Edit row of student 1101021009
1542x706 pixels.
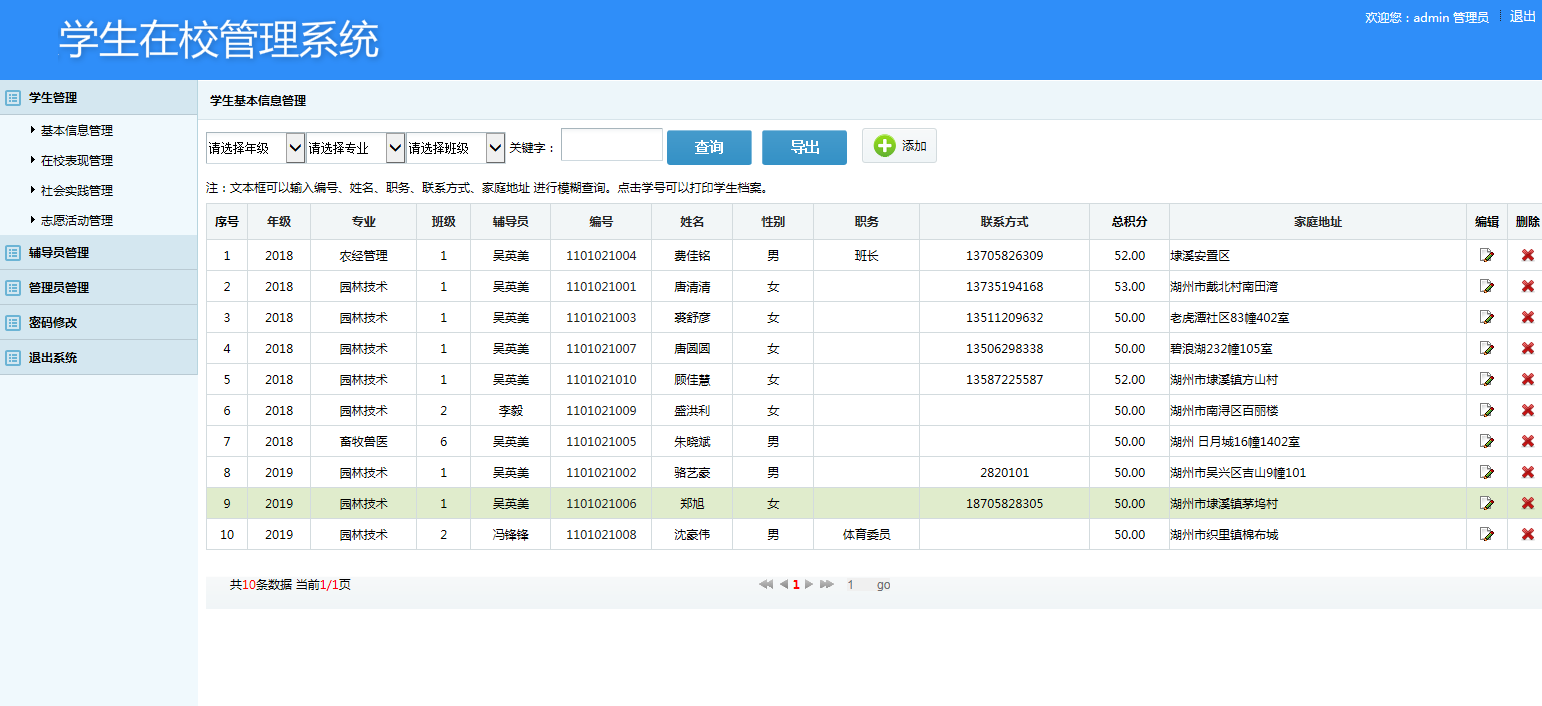click(1487, 411)
